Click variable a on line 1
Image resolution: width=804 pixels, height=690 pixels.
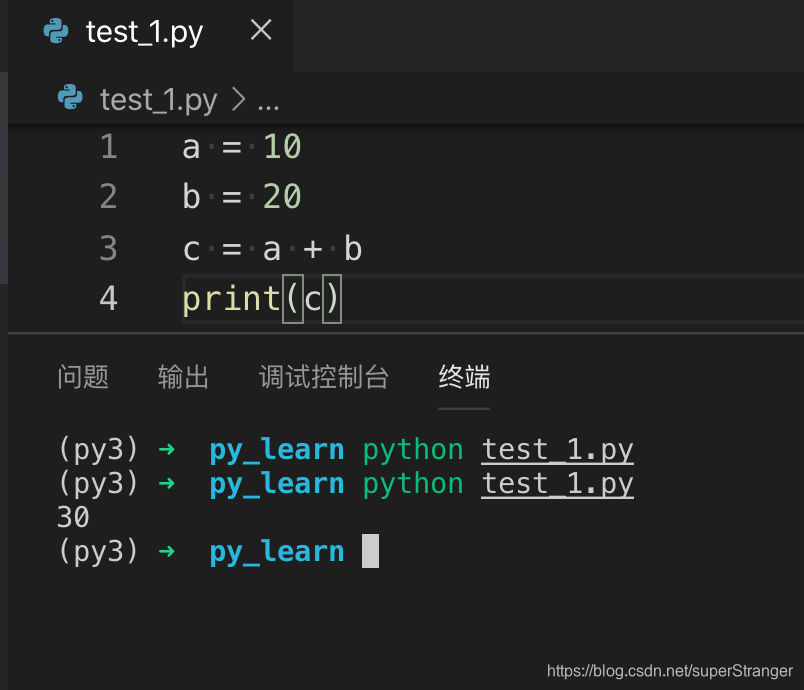click(191, 148)
